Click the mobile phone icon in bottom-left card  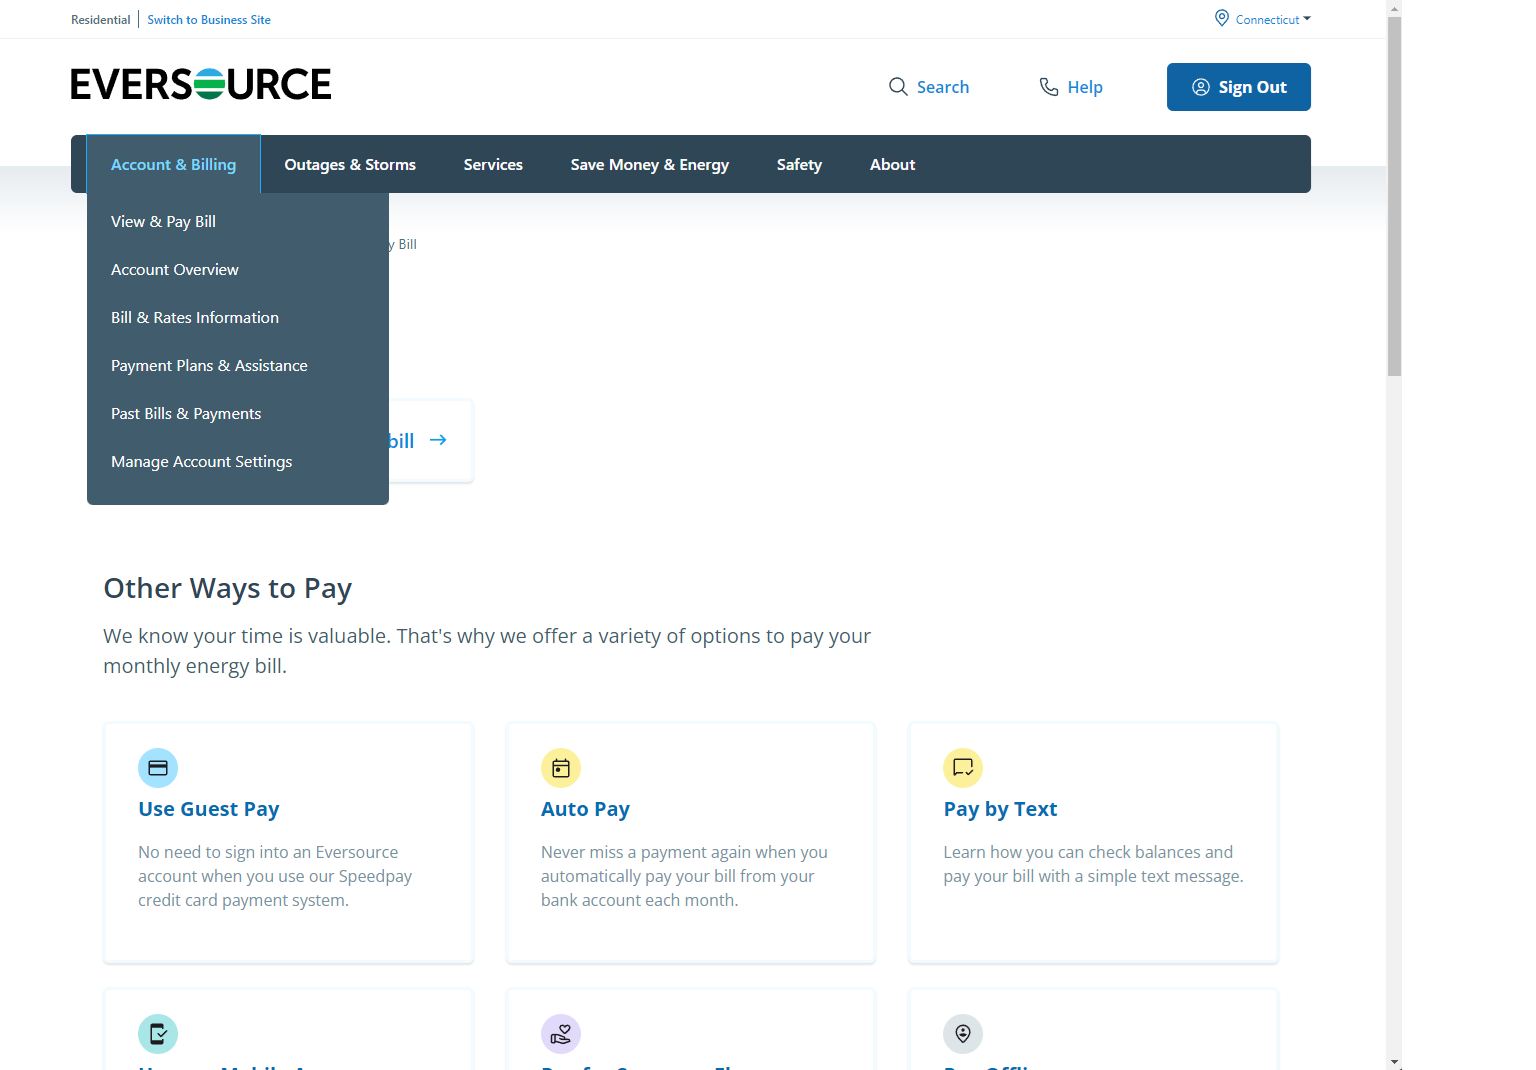(x=158, y=1034)
